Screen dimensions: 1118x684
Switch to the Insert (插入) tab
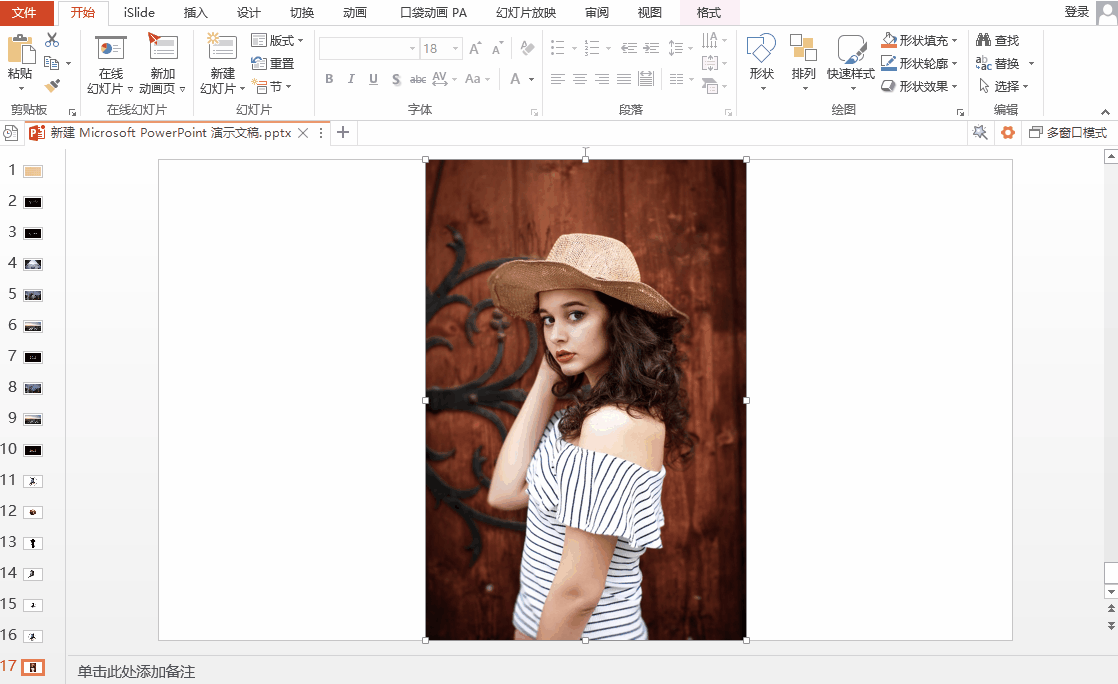[195, 13]
